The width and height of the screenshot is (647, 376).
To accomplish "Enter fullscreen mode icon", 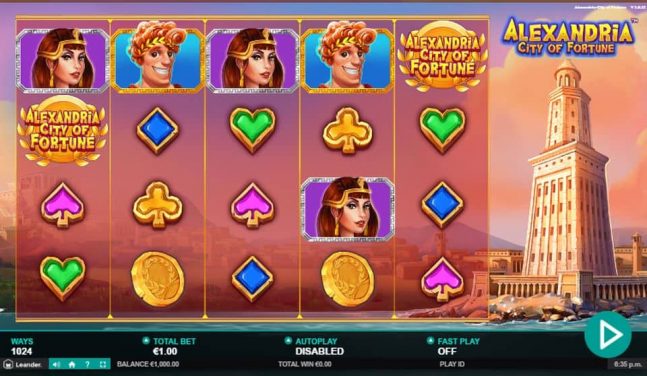I will click(x=103, y=364).
